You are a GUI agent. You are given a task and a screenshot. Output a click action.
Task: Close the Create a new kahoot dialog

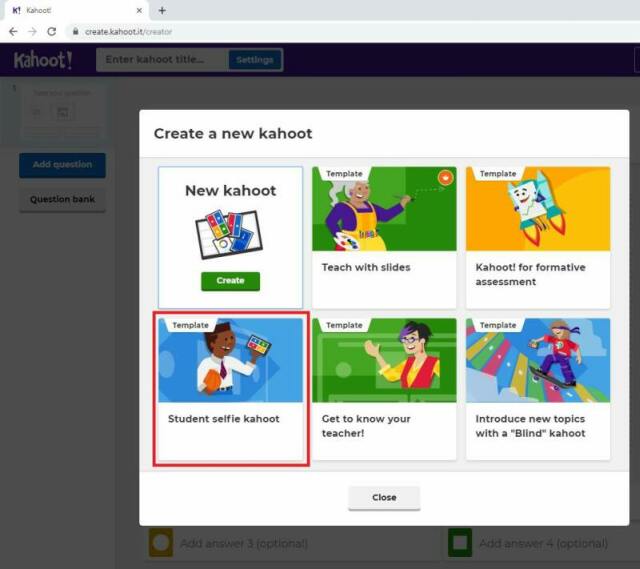[x=384, y=497]
